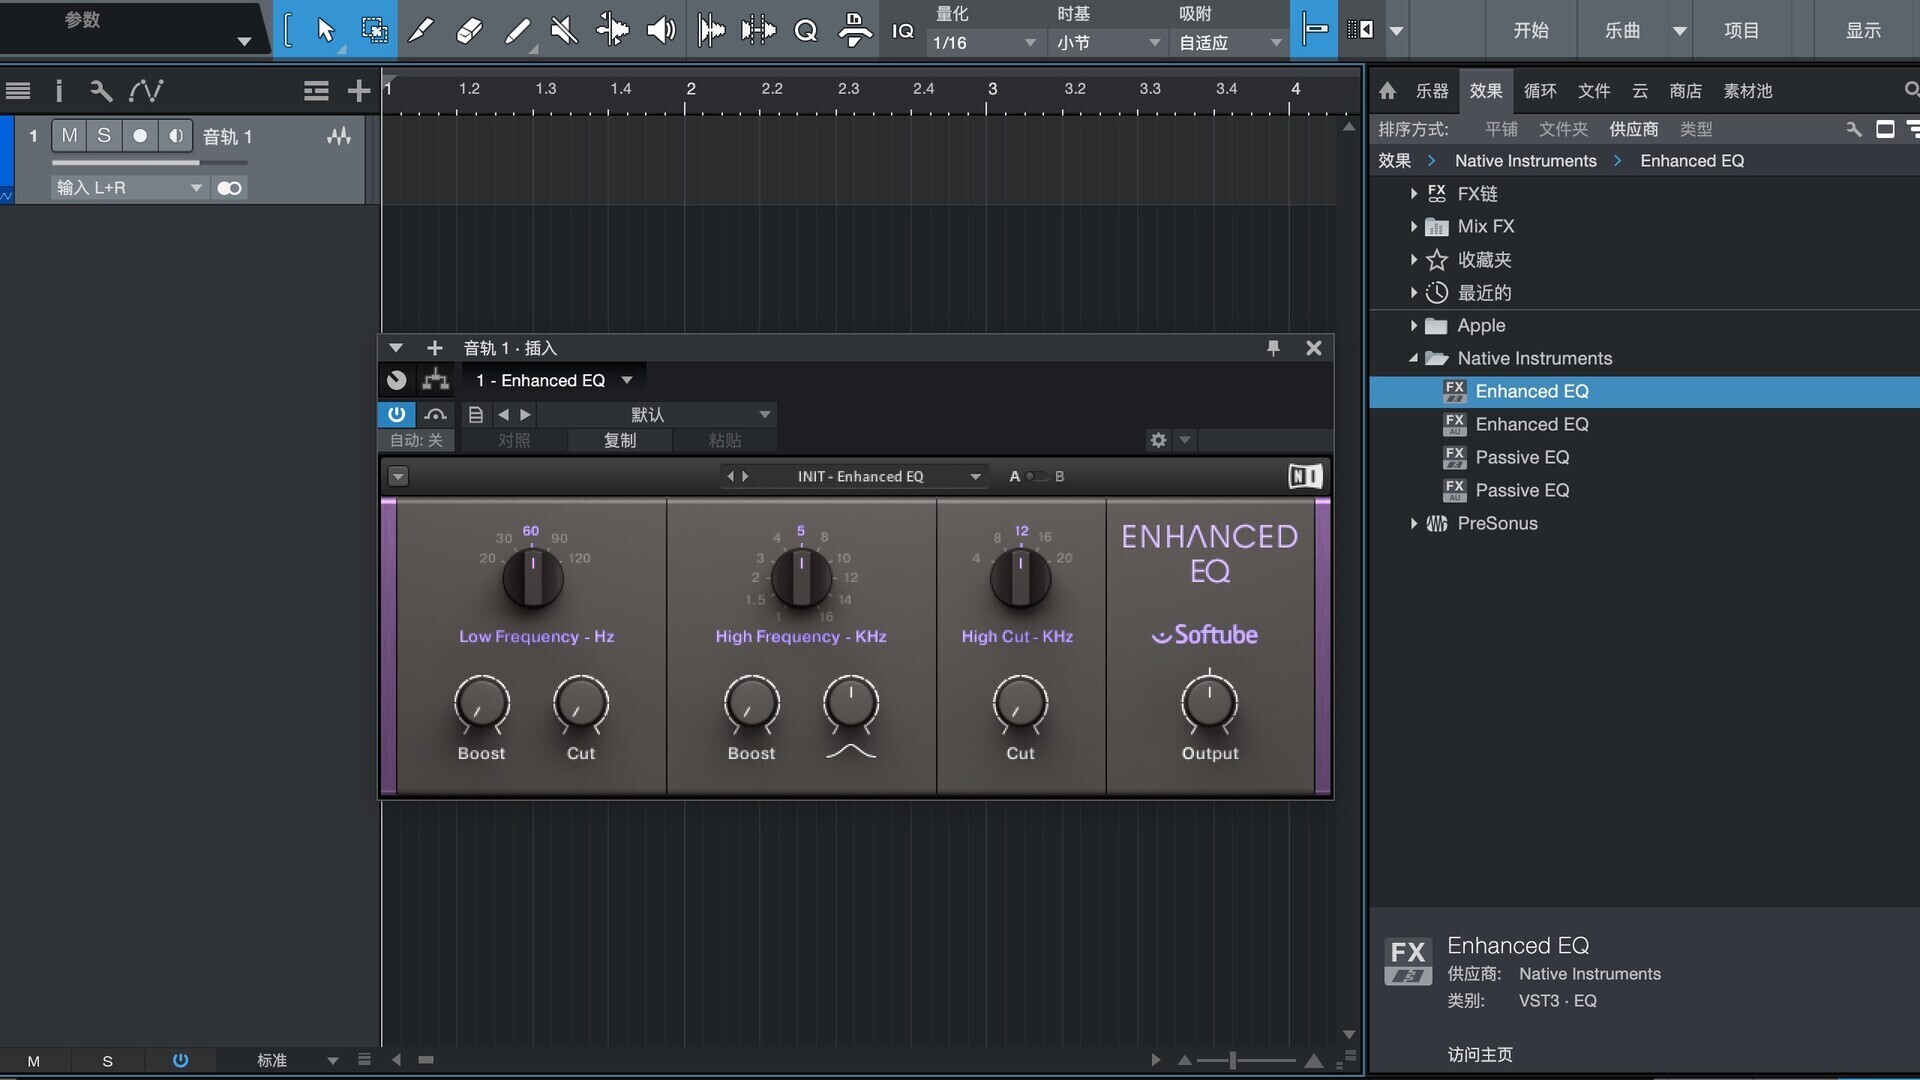
Task: Click the preset file icon in plugin window
Action: (x=476, y=414)
